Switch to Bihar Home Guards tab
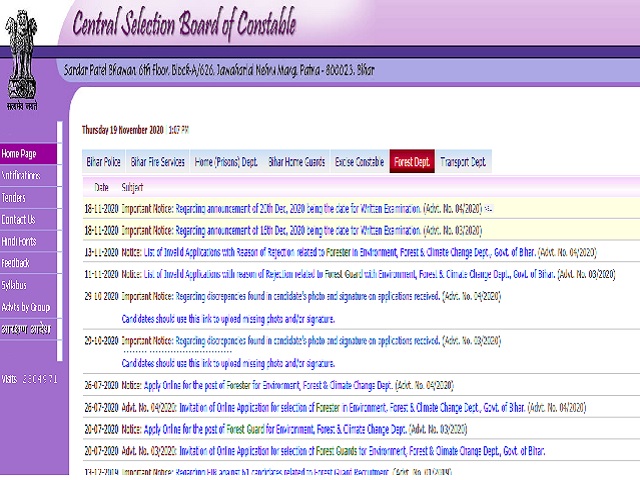The width and height of the screenshot is (640, 480). pyautogui.click(x=296, y=162)
